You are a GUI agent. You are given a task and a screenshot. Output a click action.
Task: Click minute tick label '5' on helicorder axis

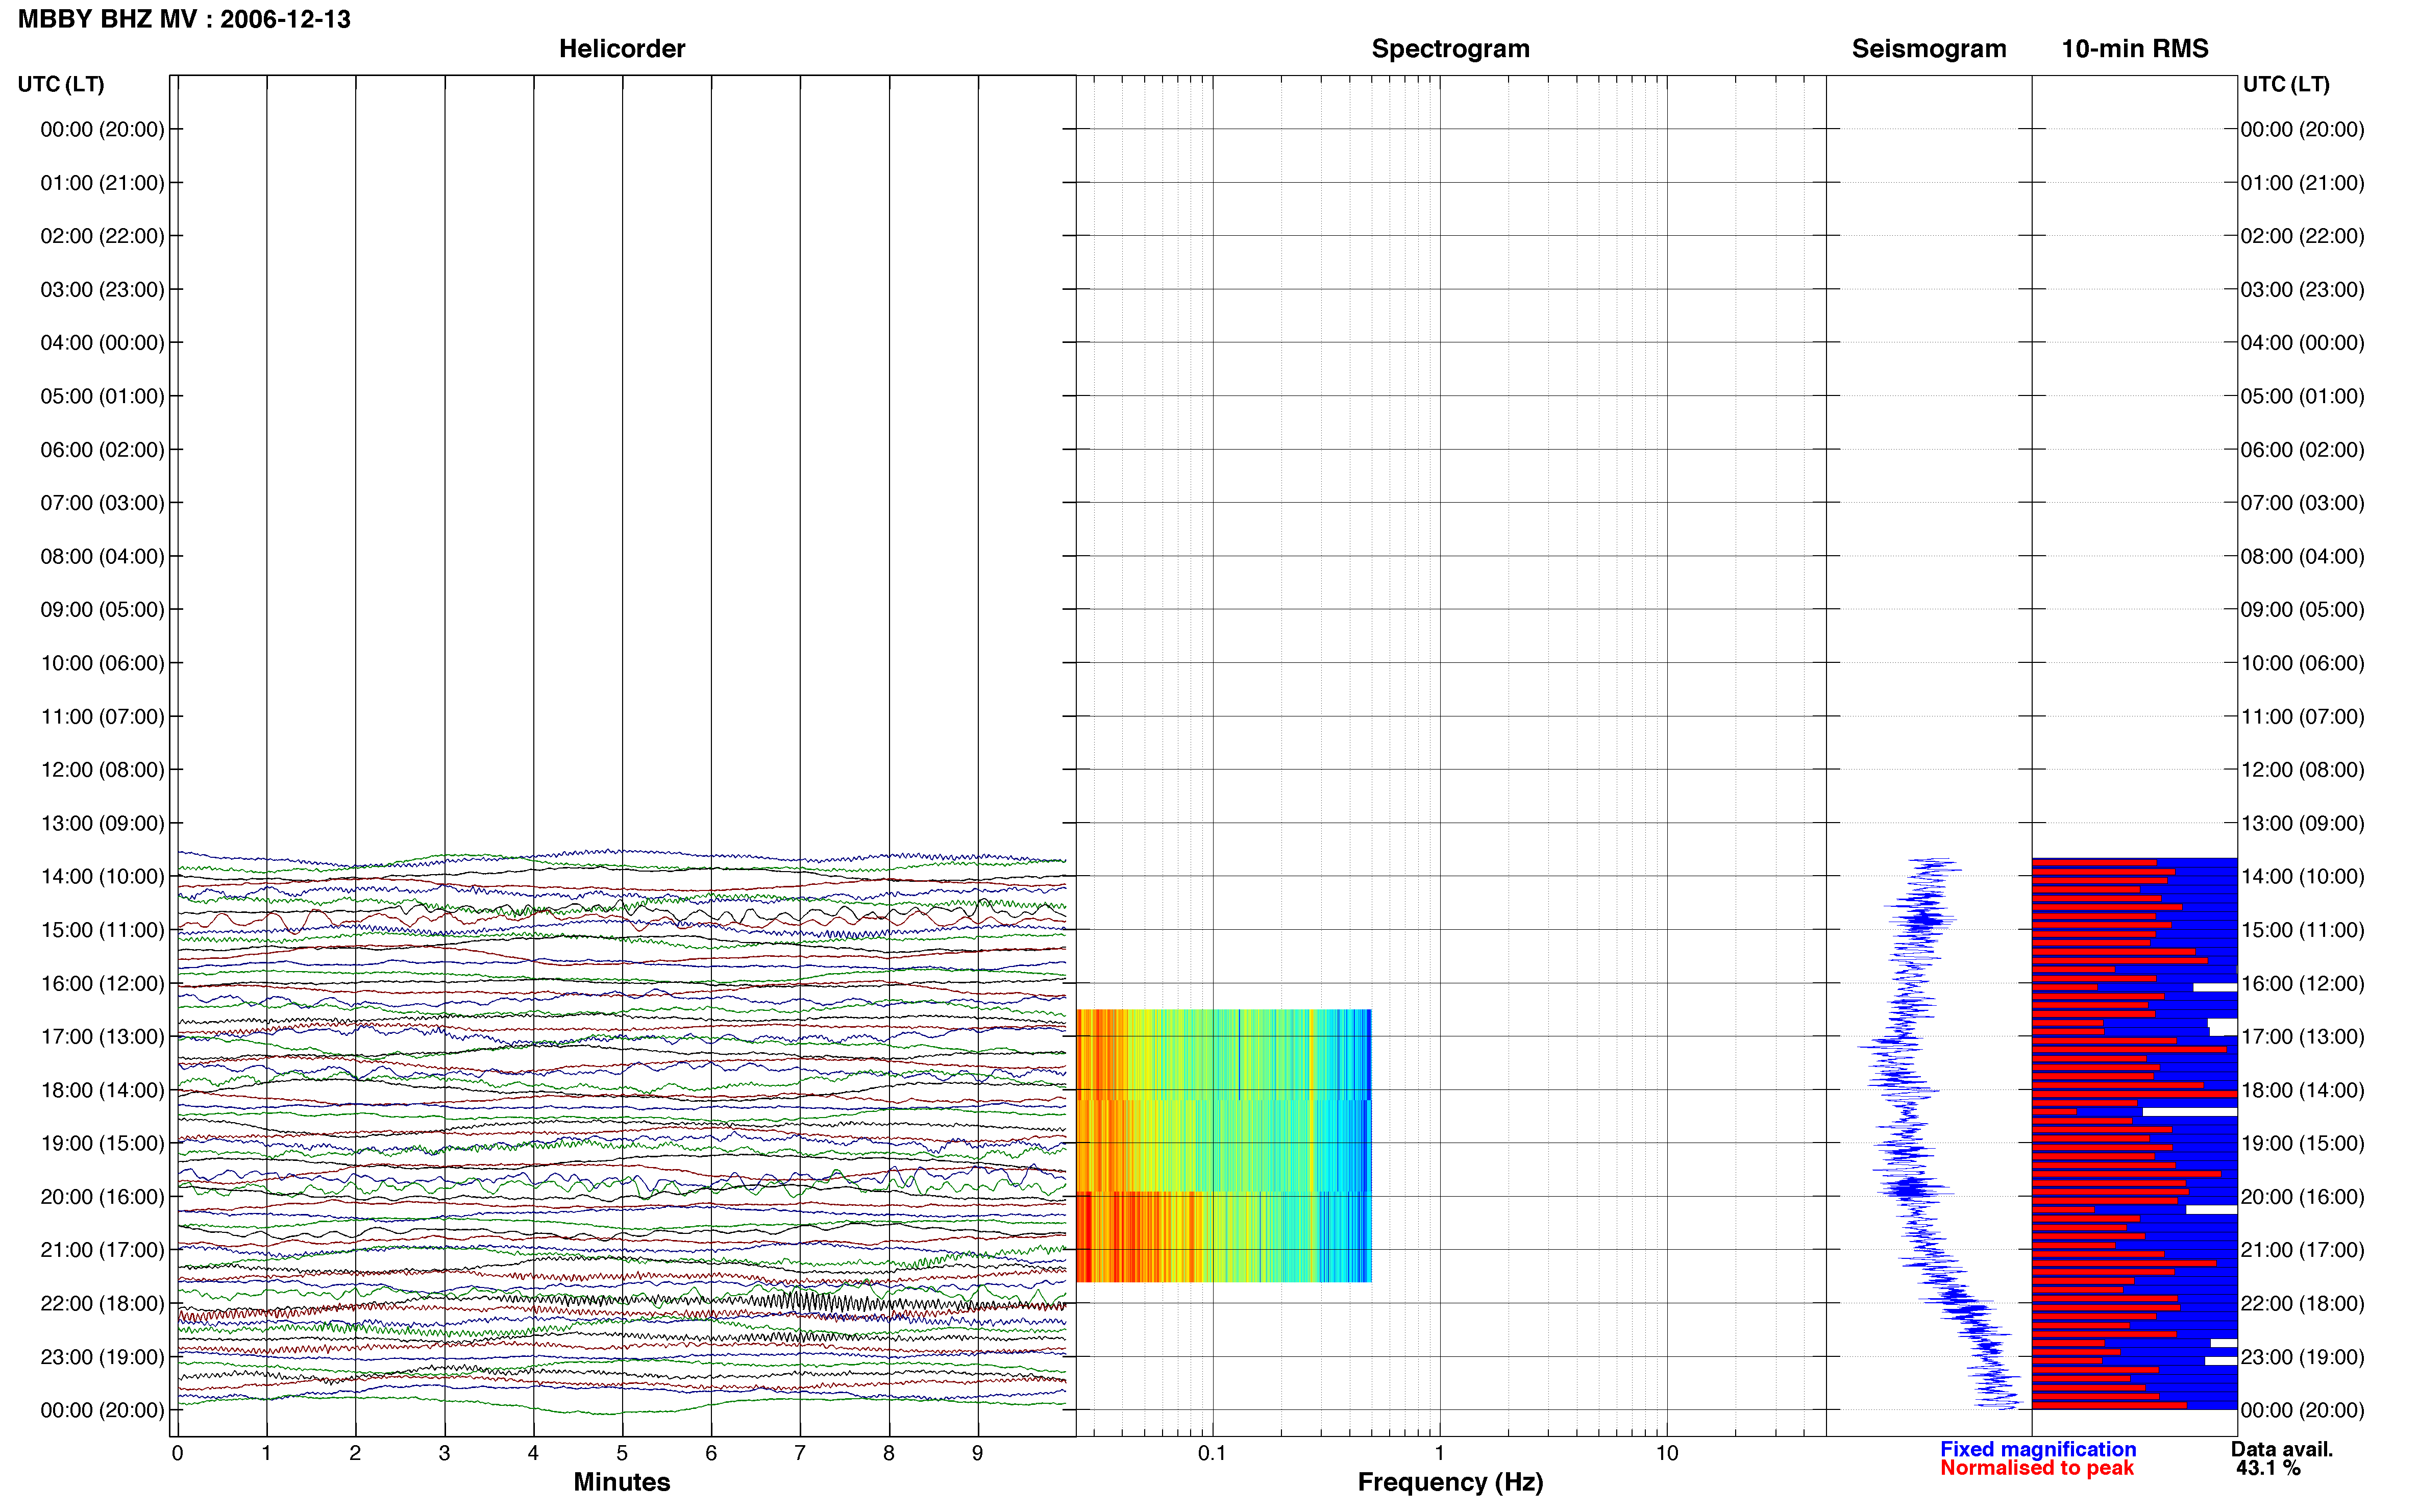622,1453
